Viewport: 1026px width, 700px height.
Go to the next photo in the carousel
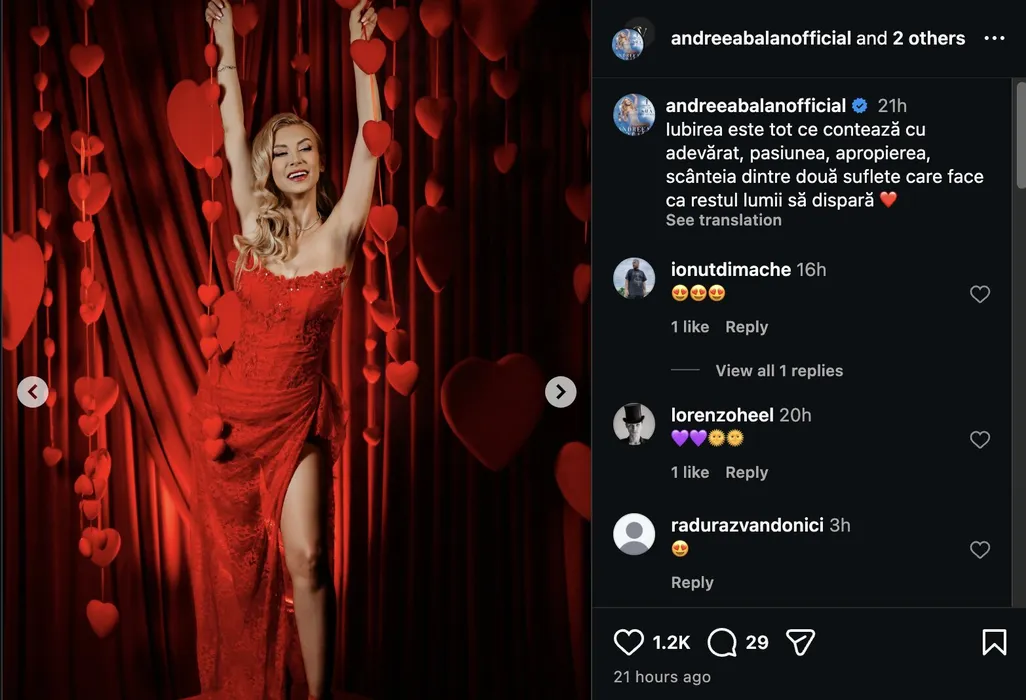(x=560, y=391)
